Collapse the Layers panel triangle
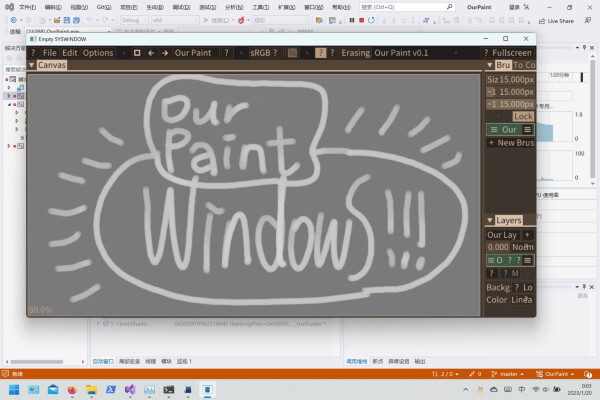 [490, 220]
